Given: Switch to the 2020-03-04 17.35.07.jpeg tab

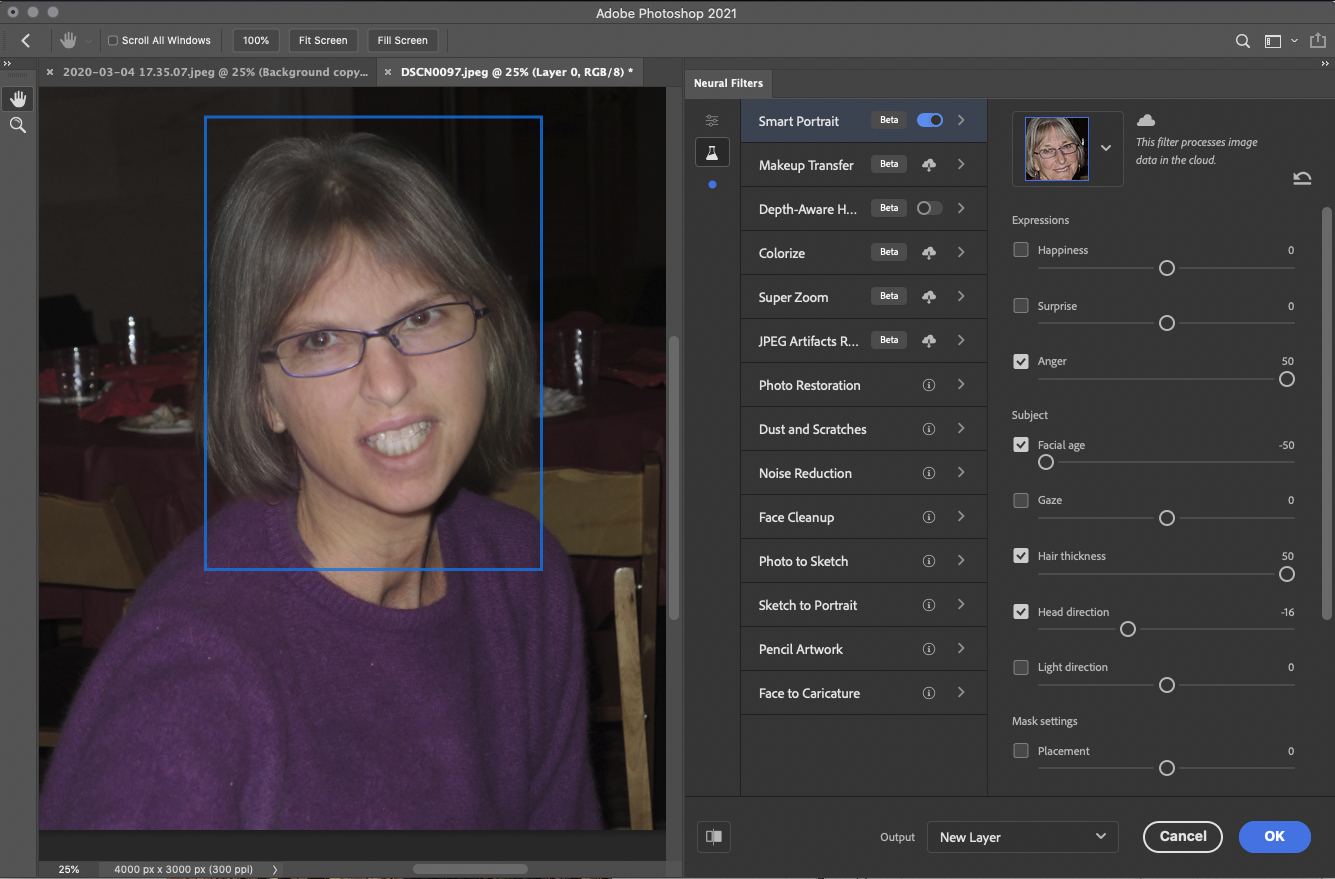Looking at the screenshot, I should (214, 72).
